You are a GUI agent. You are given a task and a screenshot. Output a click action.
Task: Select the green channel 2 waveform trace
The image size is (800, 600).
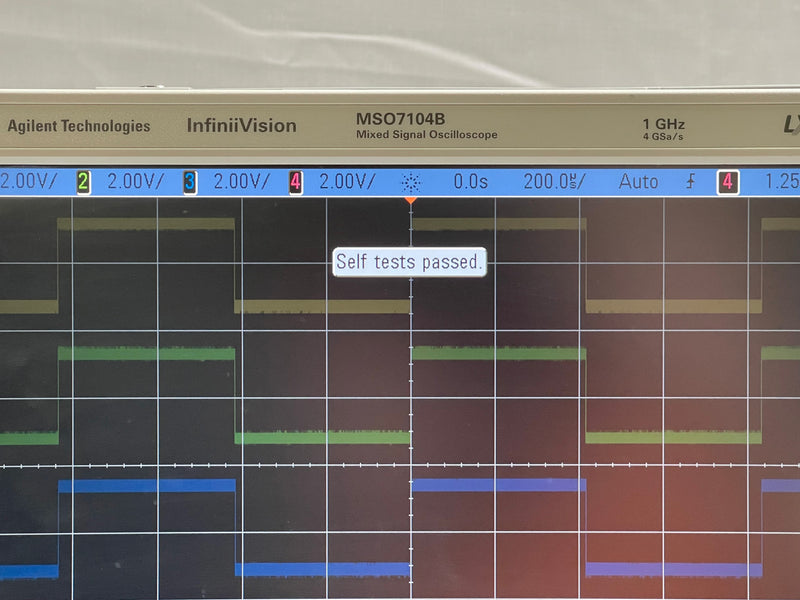146,353
